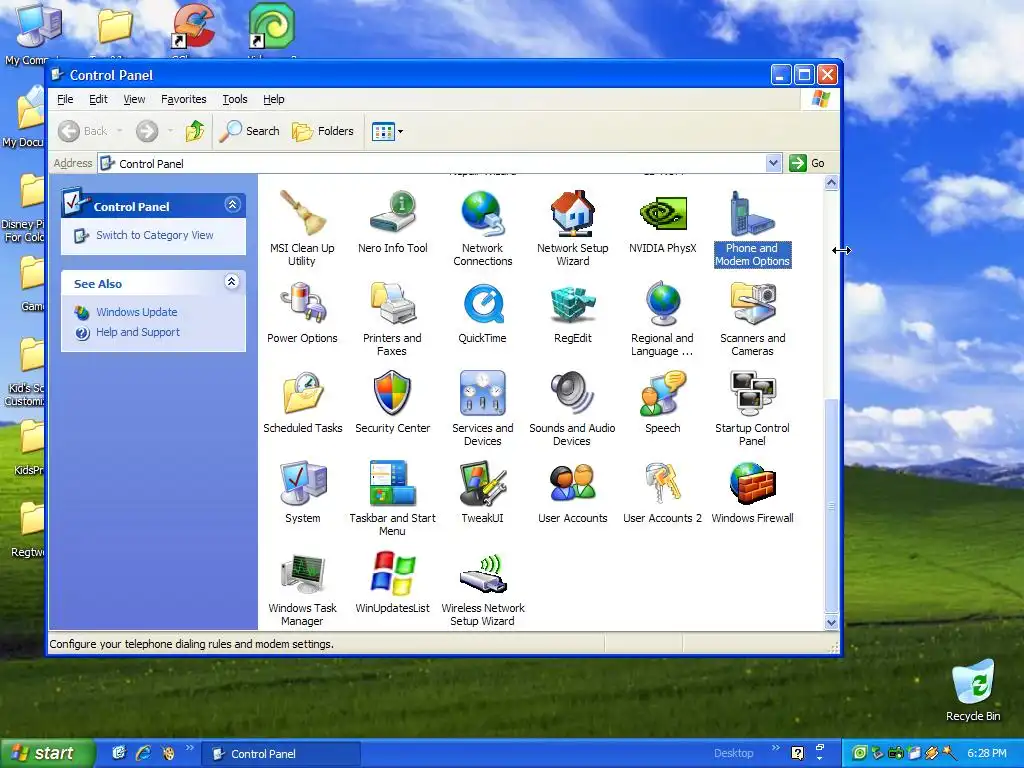Click the Search toolbar button
Image resolution: width=1024 pixels, height=768 pixels.
(249, 131)
